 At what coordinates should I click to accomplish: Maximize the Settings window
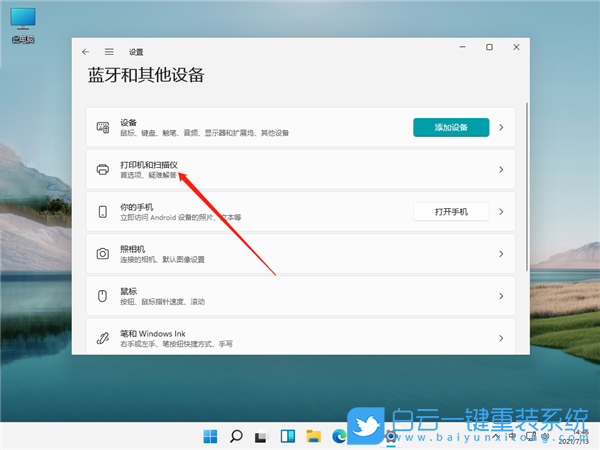click(x=489, y=47)
